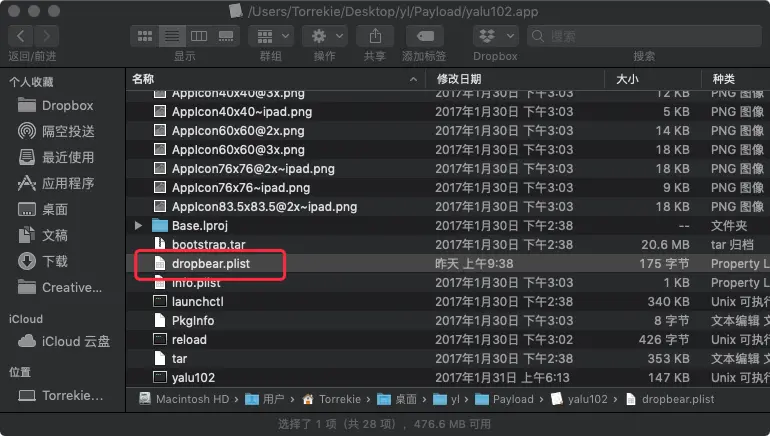
Task: Go to yl folder in path bar
Action: [x=446, y=399]
